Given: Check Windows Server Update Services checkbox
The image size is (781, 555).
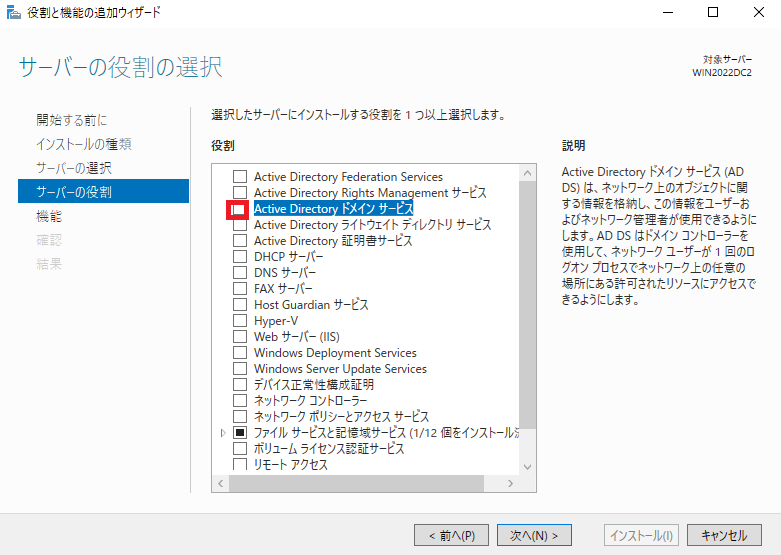Looking at the screenshot, I should coord(240,368).
